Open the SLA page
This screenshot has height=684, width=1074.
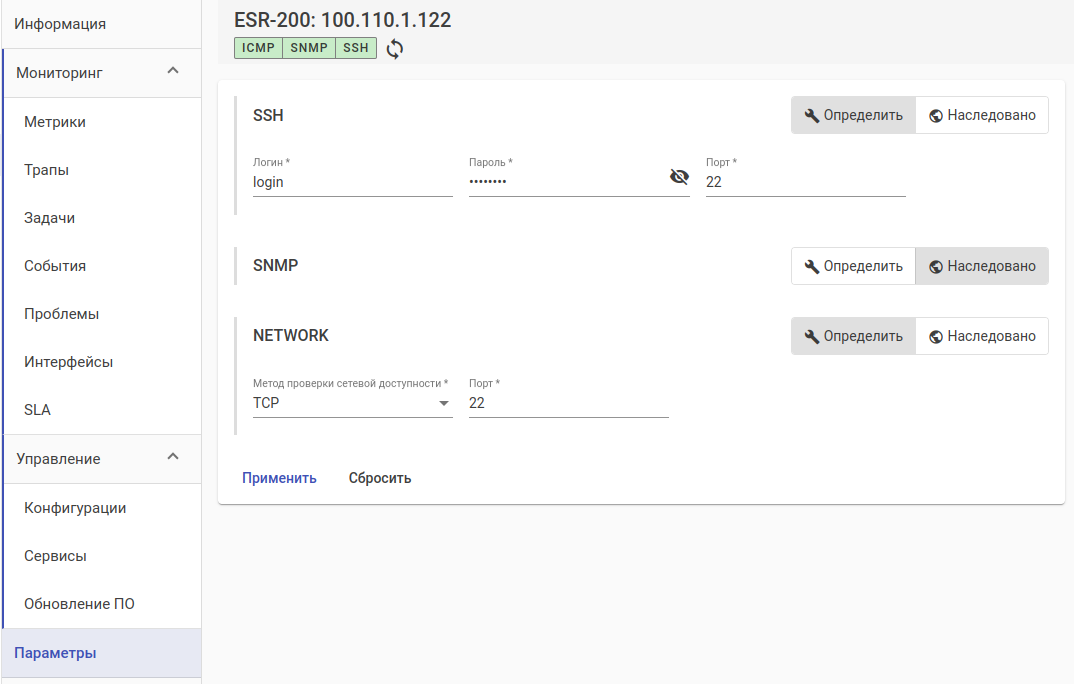pos(103,409)
